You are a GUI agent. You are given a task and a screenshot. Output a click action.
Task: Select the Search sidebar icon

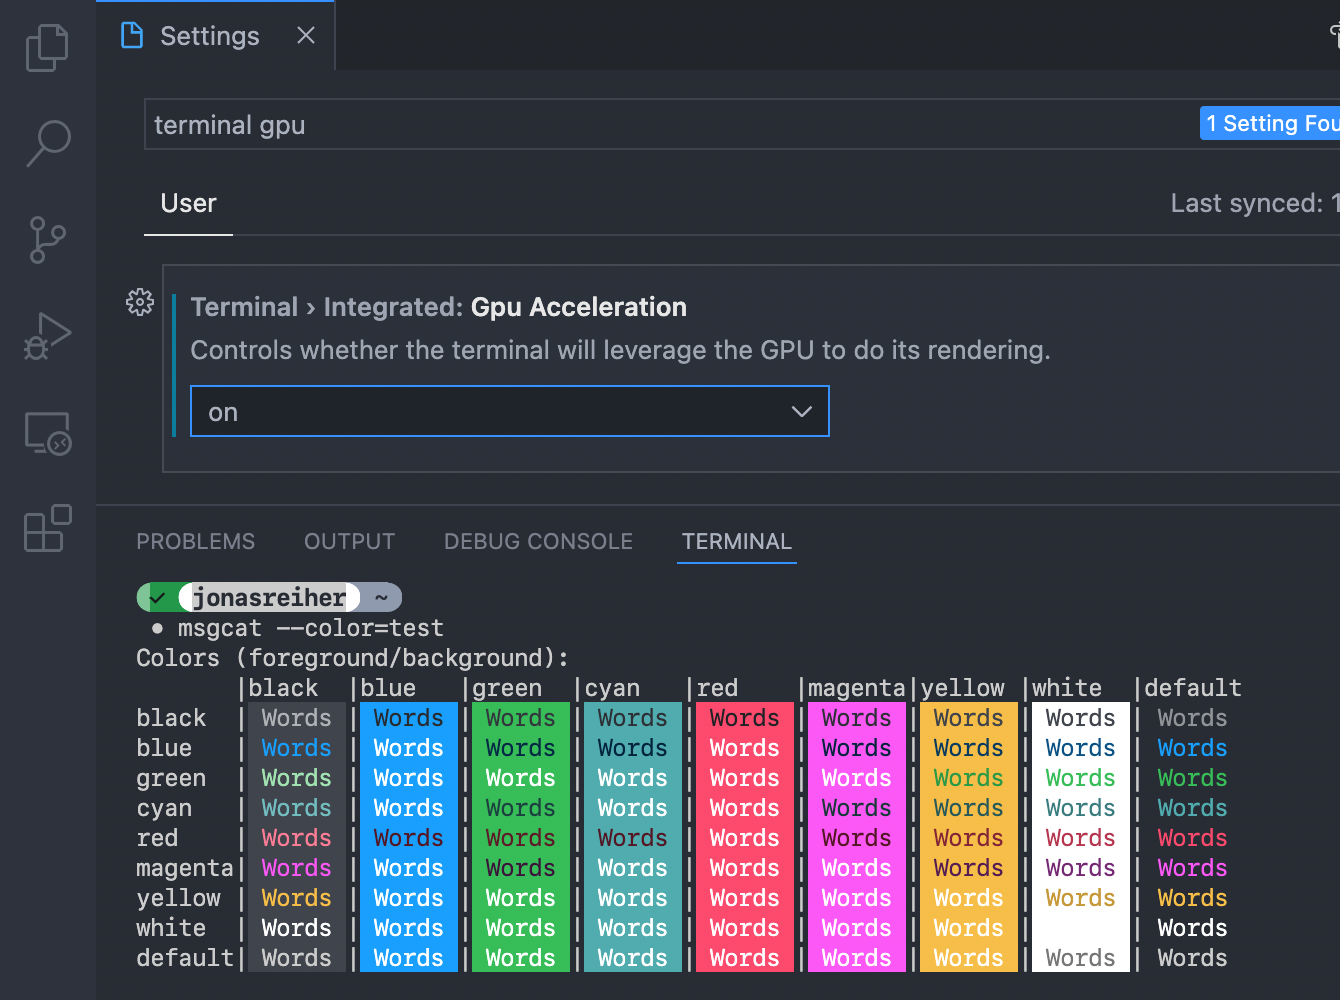(46, 143)
